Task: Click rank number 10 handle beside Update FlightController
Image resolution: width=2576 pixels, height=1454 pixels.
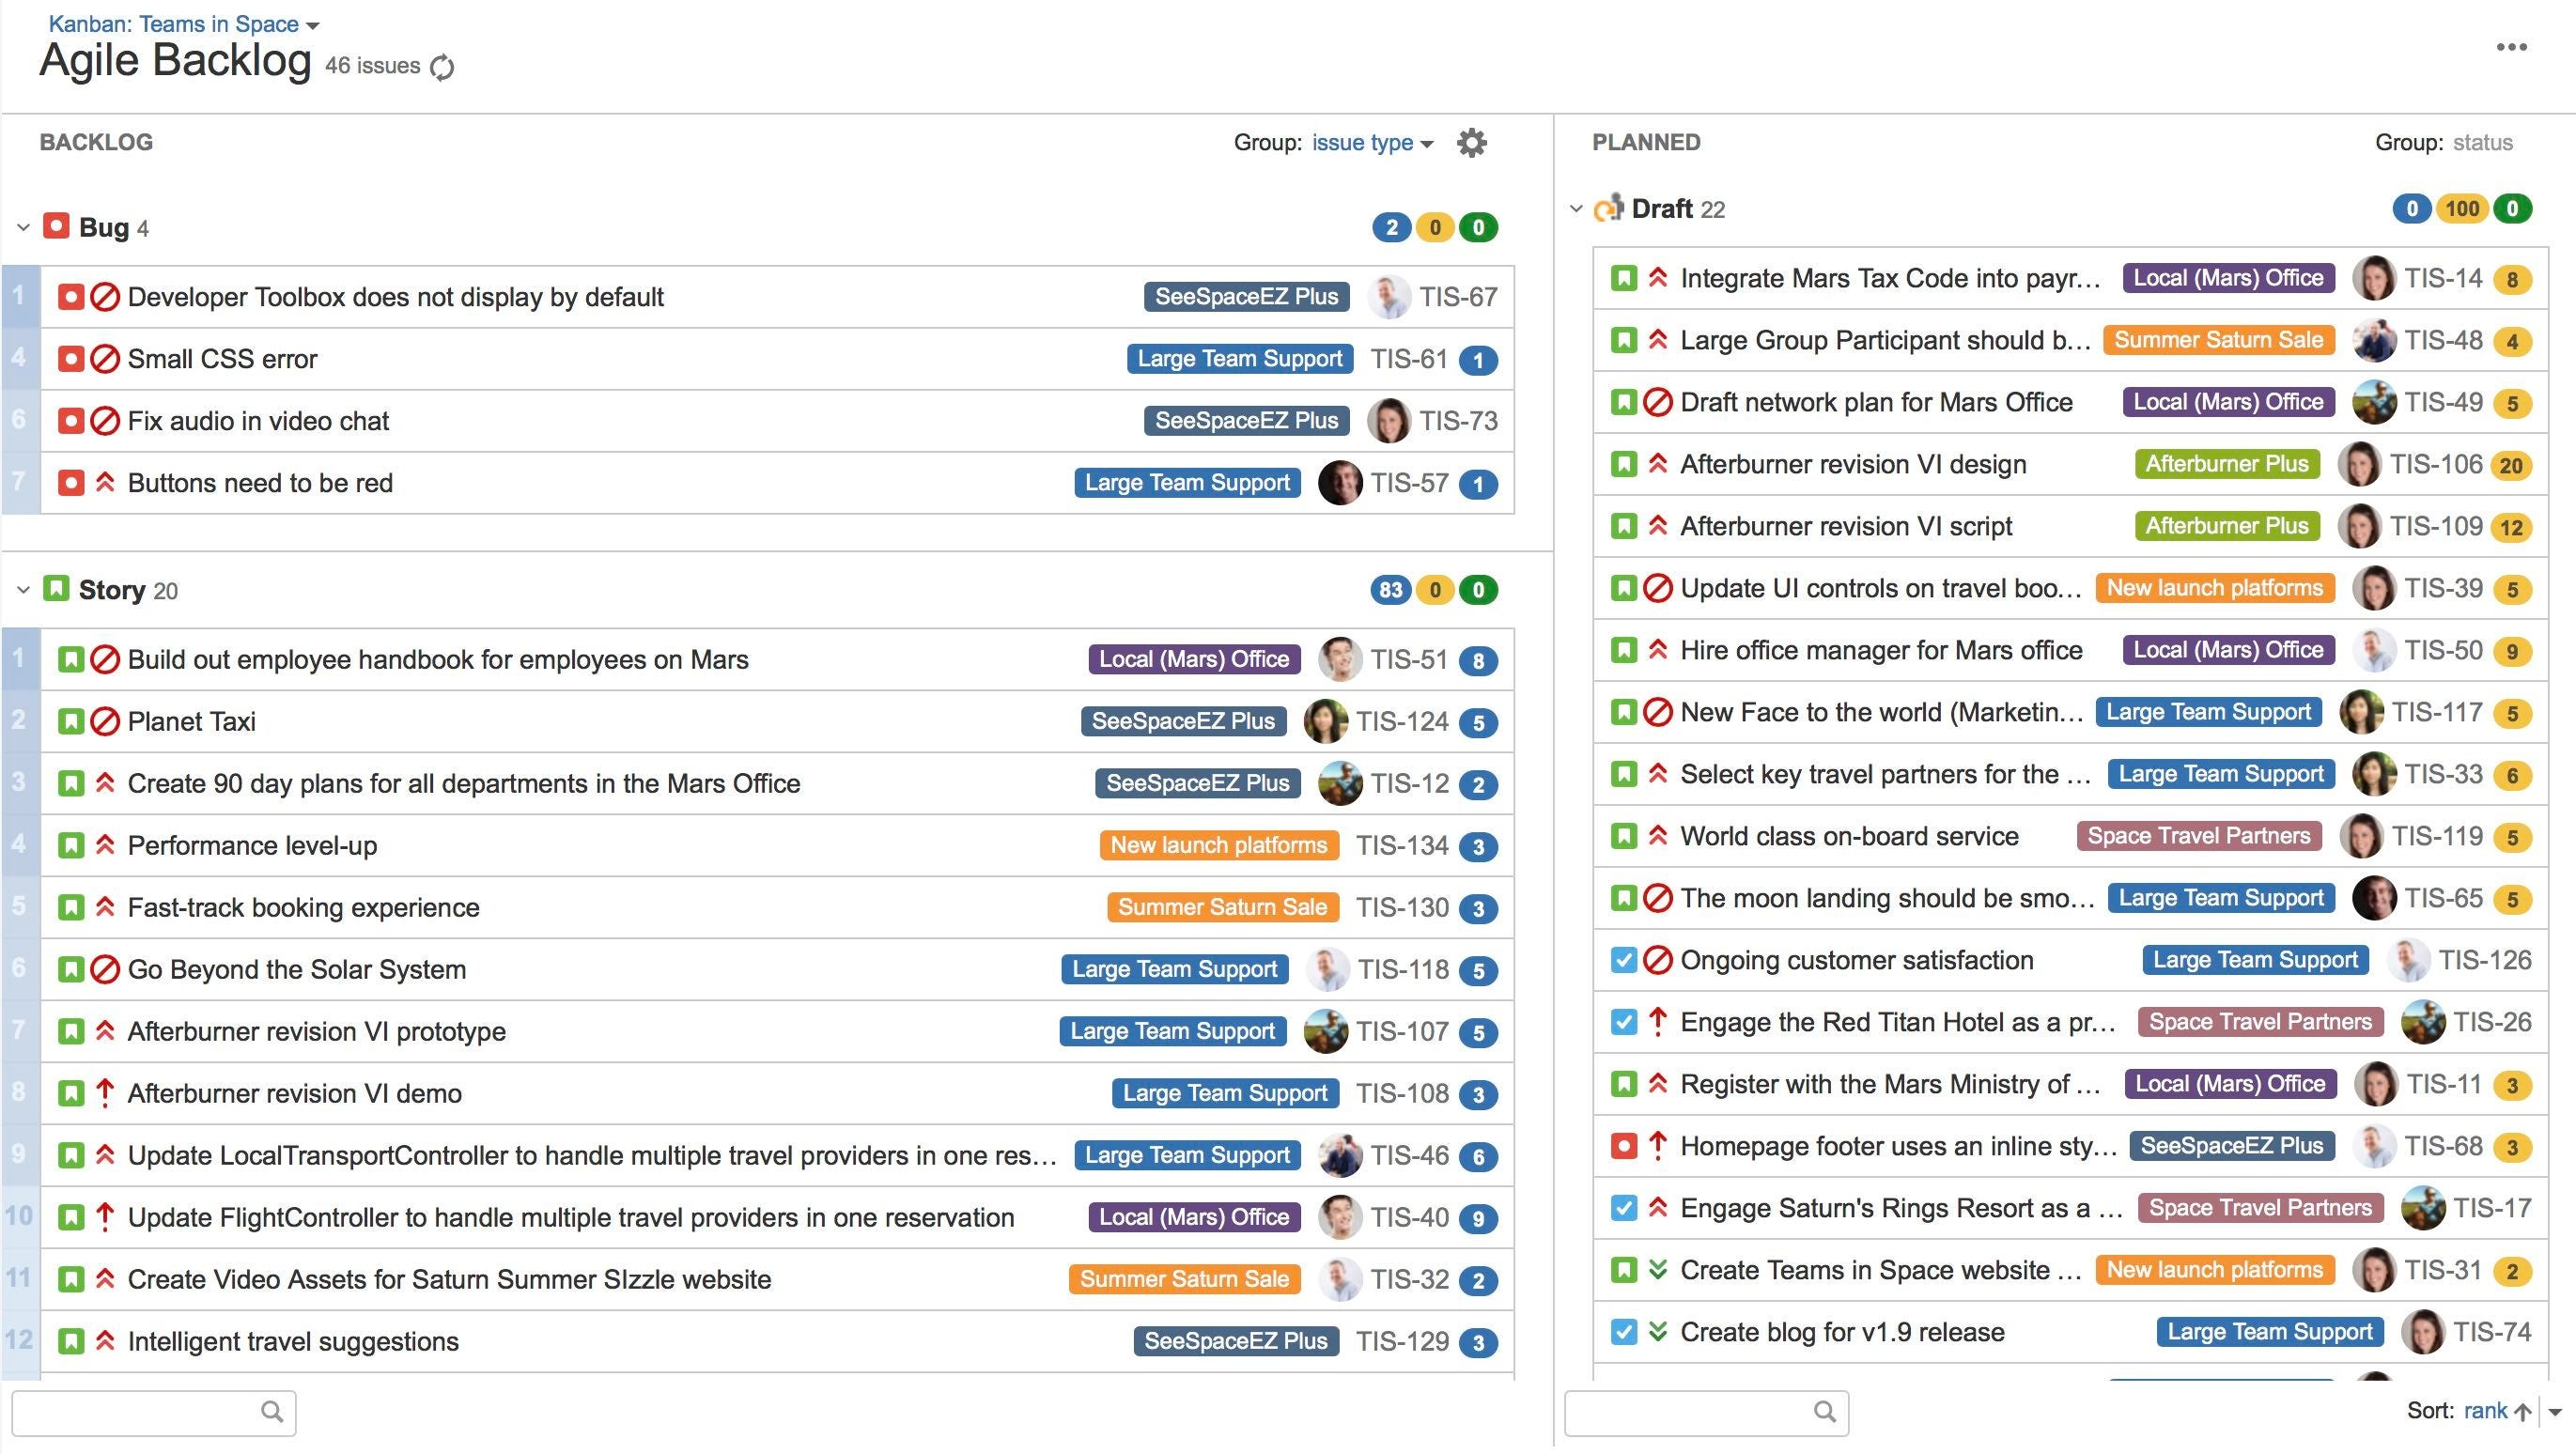Action: pyautogui.click(x=19, y=1217)
